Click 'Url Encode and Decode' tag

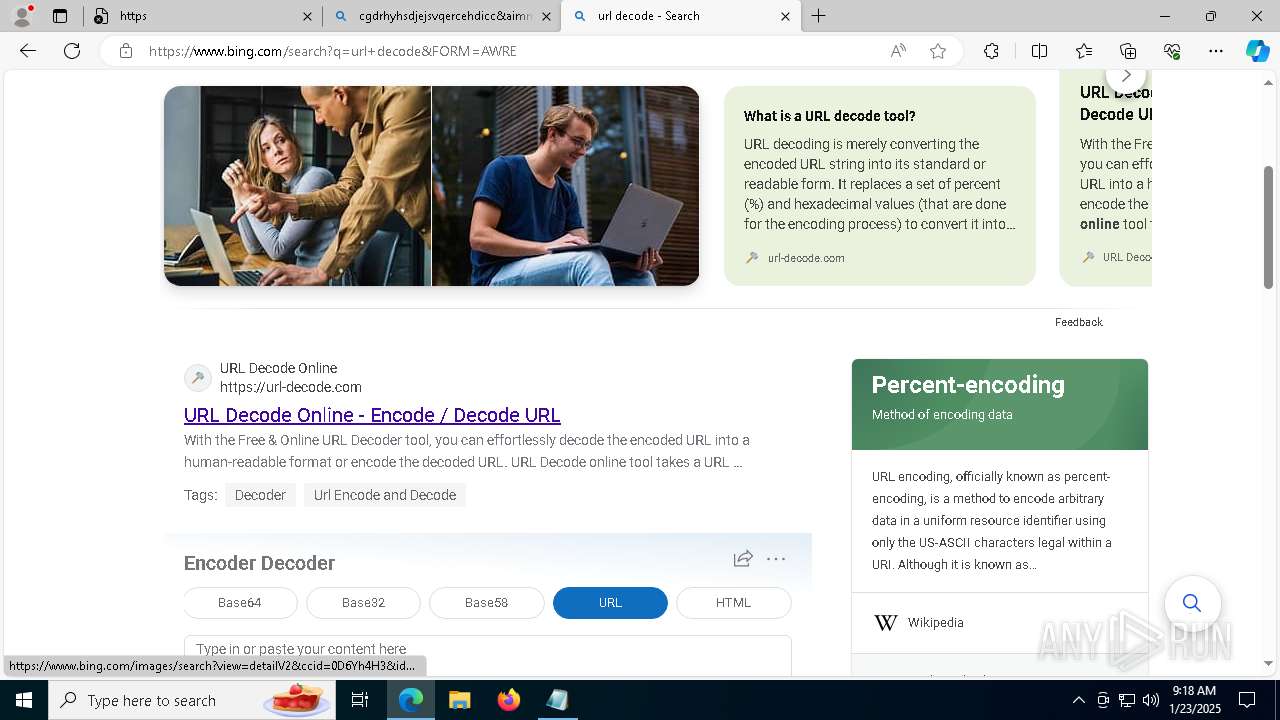385,495
